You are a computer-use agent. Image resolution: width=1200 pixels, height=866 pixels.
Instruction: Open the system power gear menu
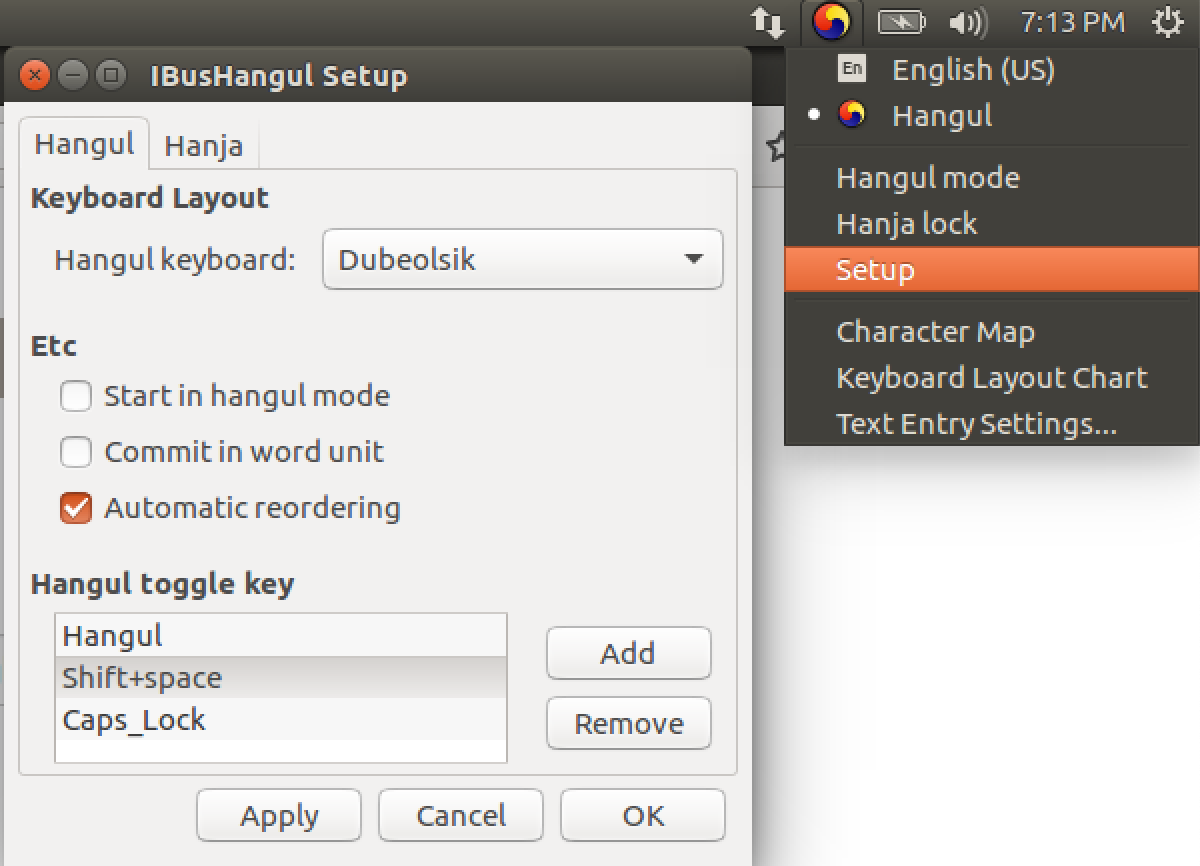[x=1168, y=22]
